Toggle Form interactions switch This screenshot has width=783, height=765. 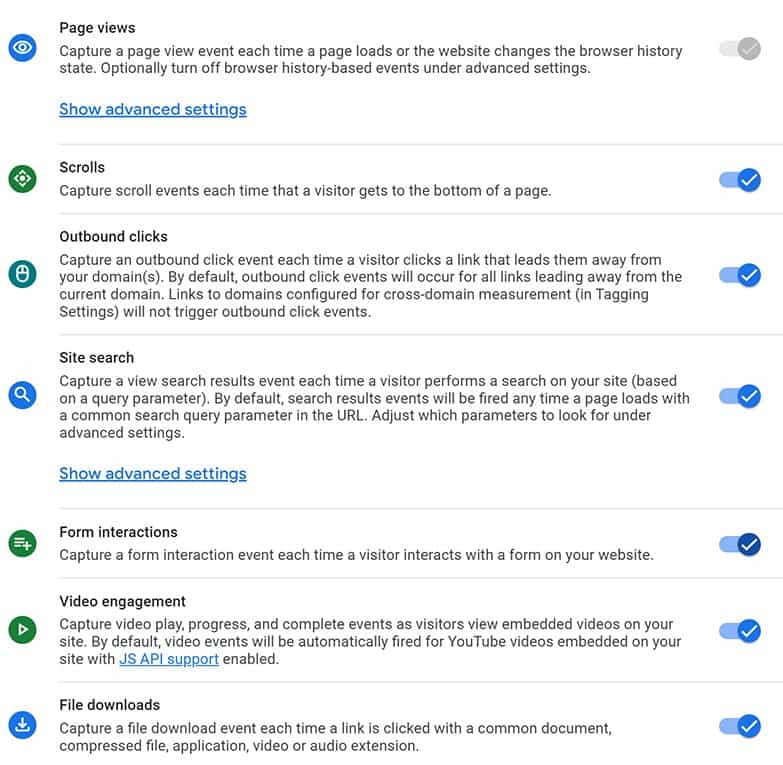click(x=740, y=544)
